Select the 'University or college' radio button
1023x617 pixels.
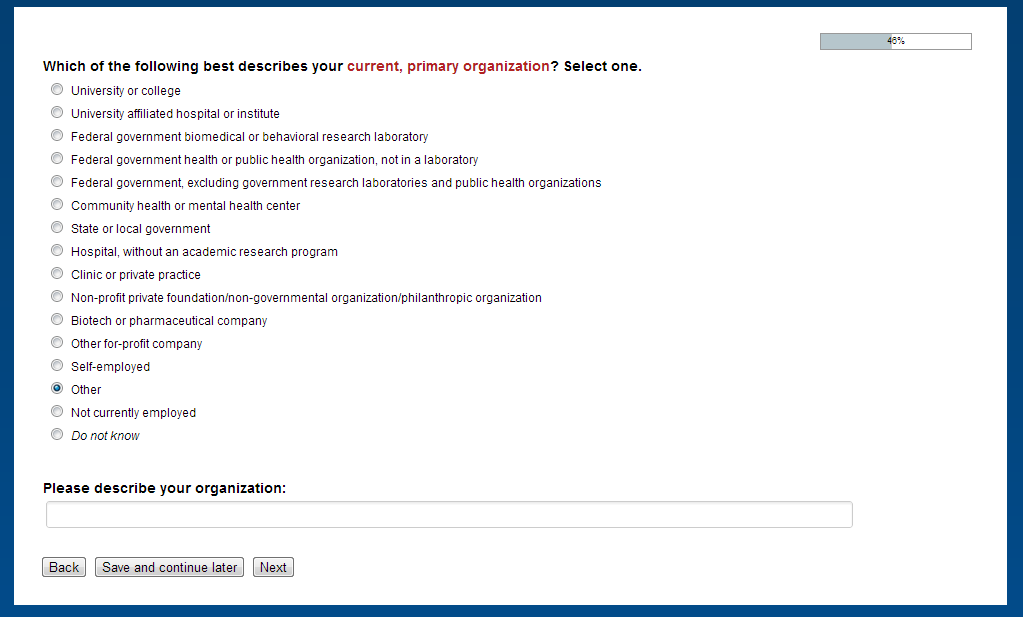click(57, 90)
